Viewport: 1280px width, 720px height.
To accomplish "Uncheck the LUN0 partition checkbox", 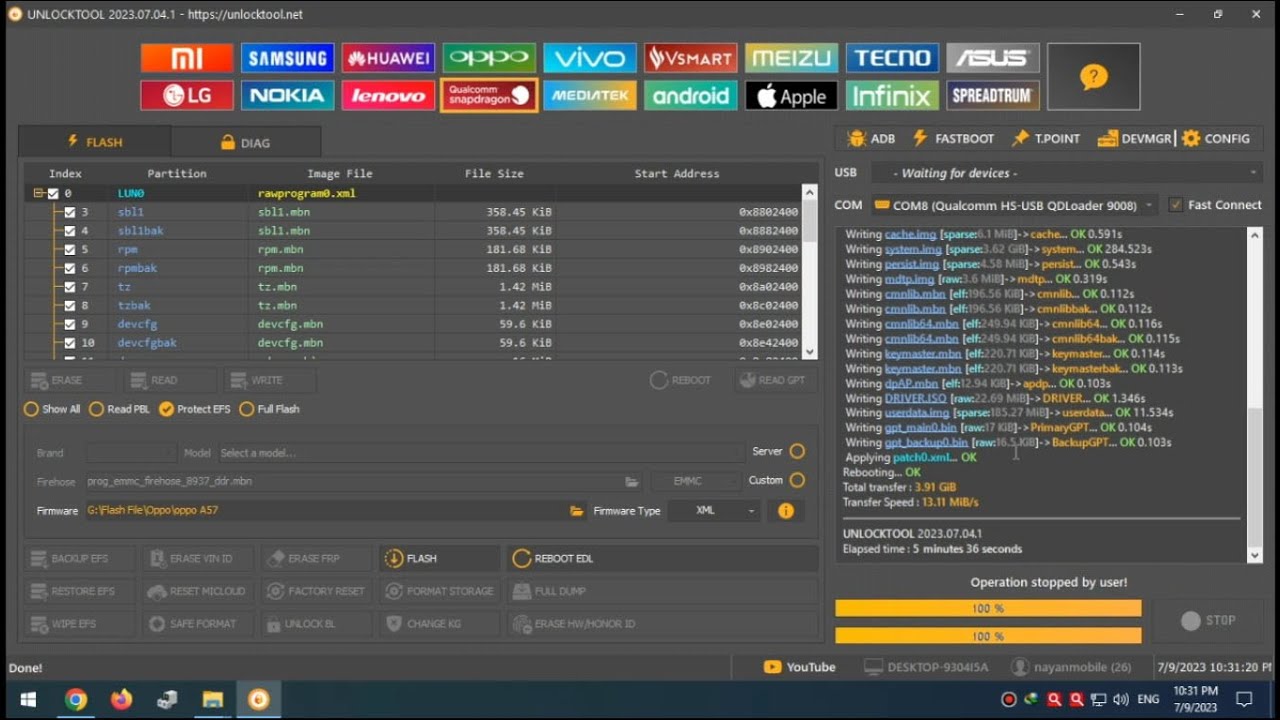I will pyautogui.click(x=53, y=194).
